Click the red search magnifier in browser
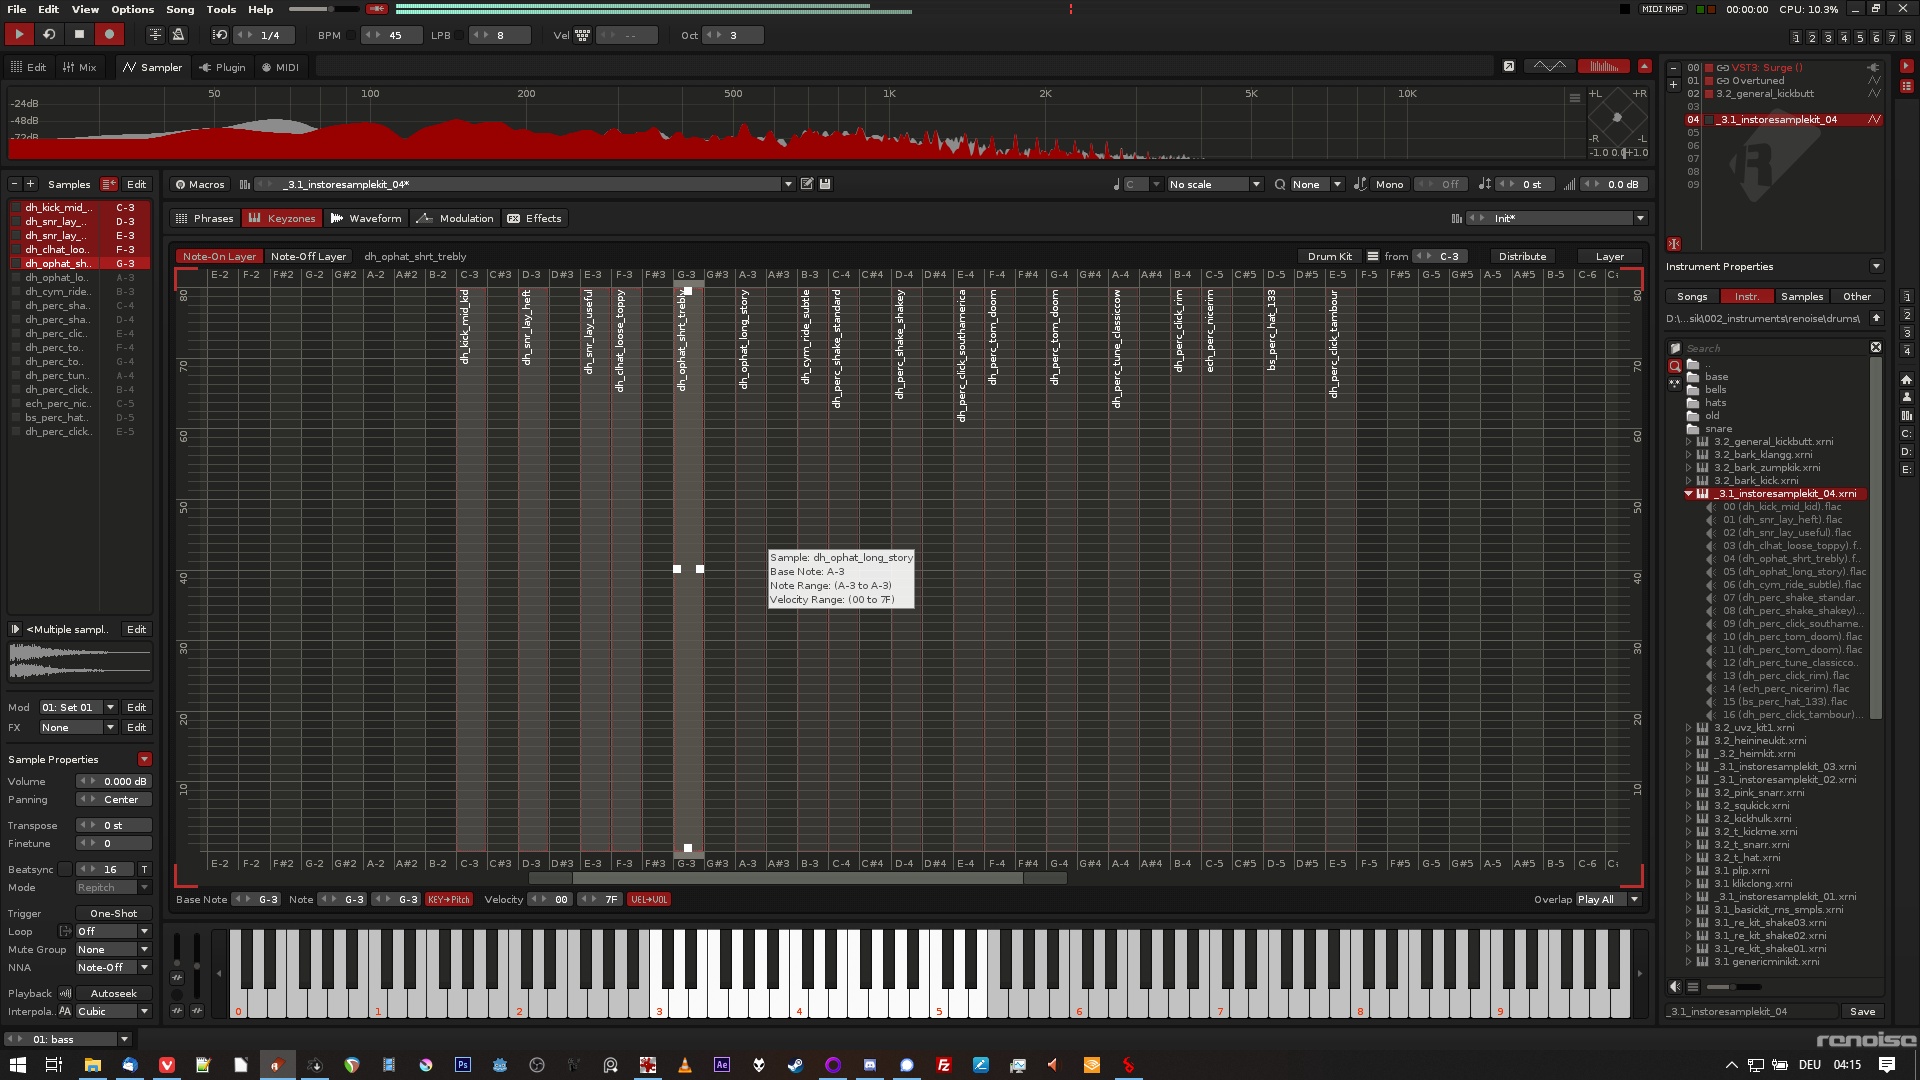The width and height of the screenshot is (1920, 1080). point(1674,366)
